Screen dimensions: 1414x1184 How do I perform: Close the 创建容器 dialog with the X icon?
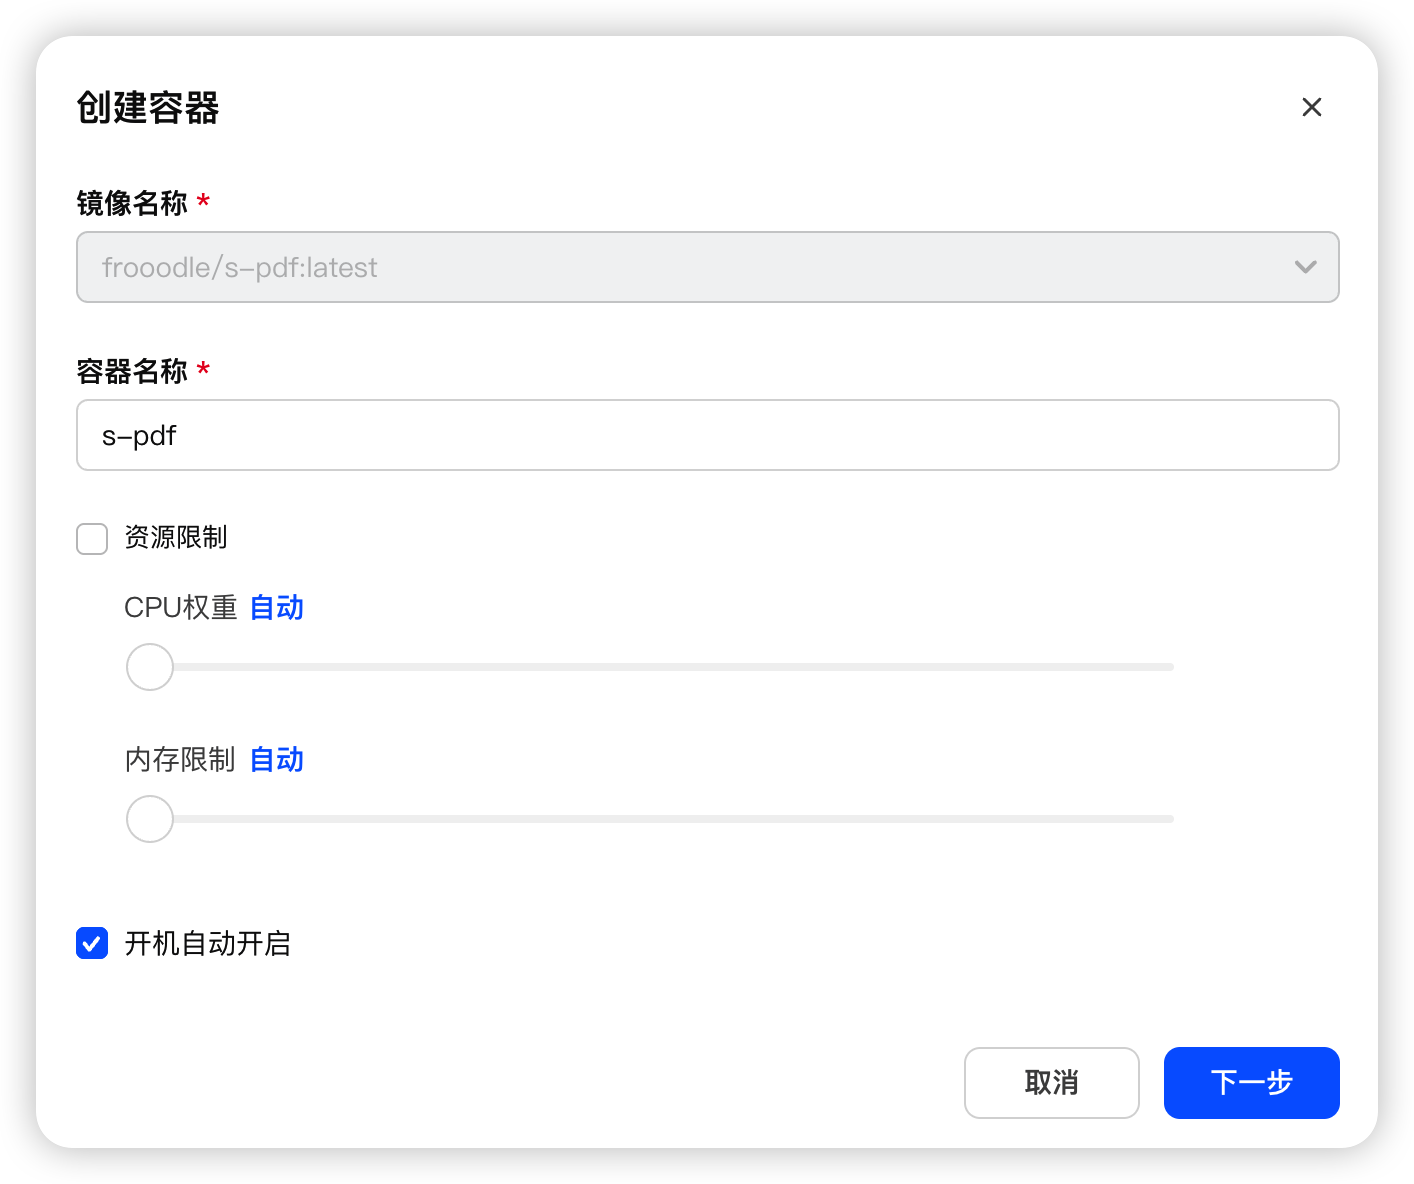click(x=1311, y=107)
